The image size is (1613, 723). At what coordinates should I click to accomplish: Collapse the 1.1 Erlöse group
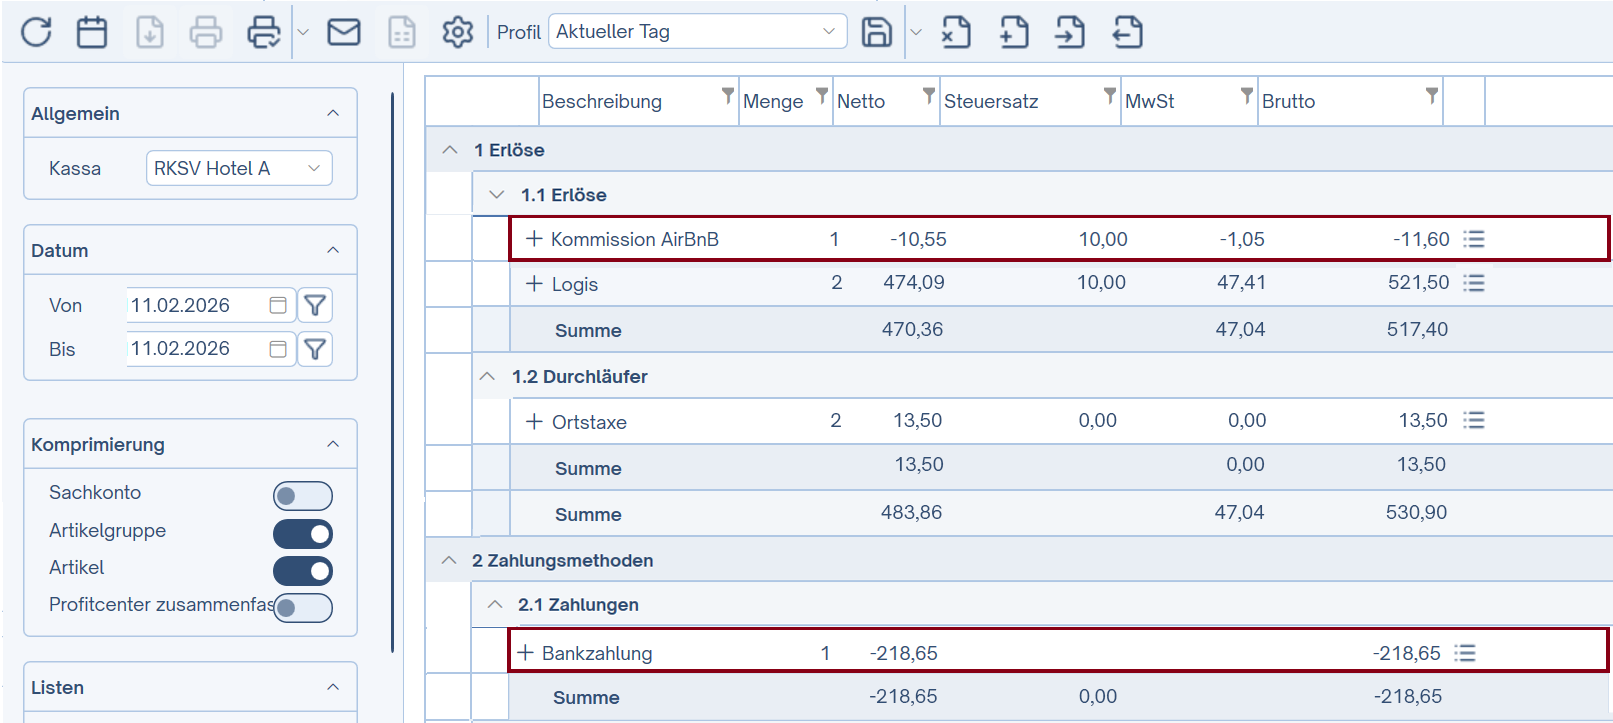click(497, 195)
